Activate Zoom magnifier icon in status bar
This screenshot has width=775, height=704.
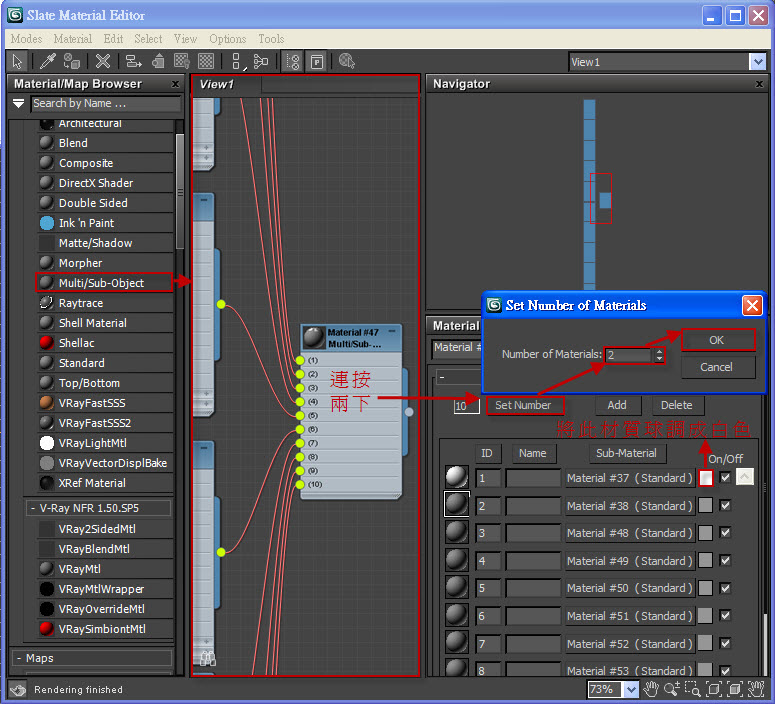click(672, 689)
